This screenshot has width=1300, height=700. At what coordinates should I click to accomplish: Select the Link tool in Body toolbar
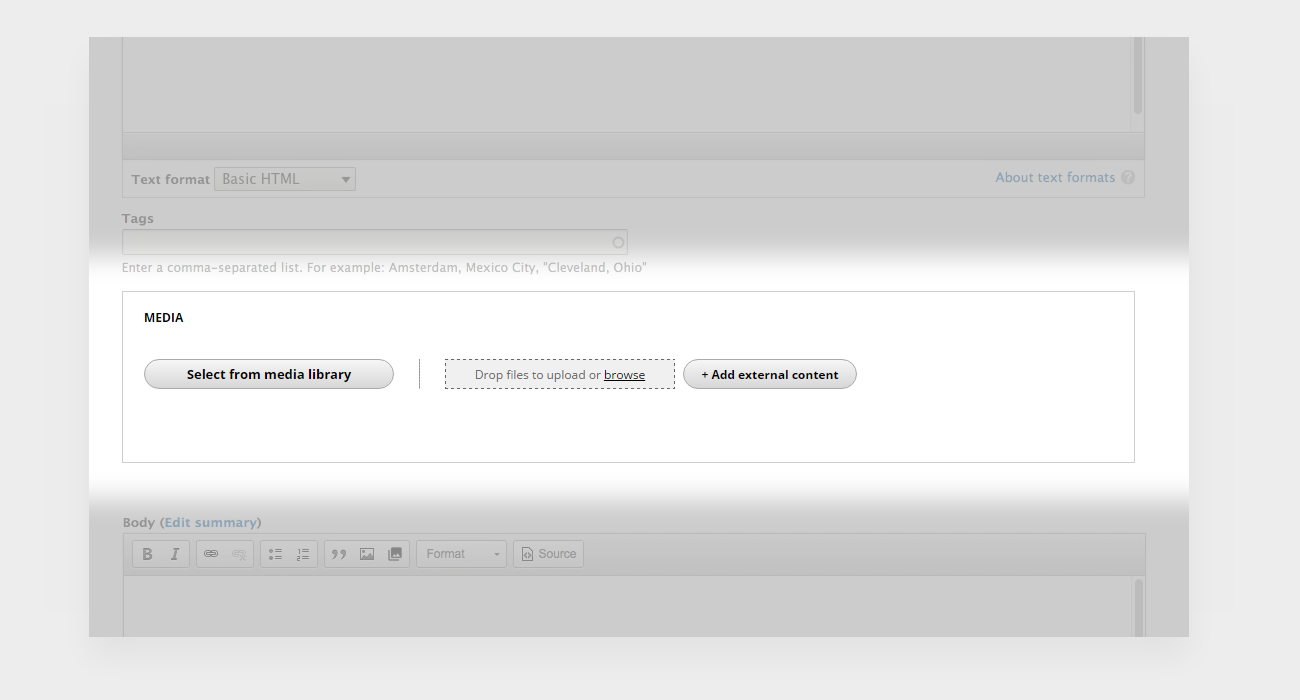pos(212,553)
